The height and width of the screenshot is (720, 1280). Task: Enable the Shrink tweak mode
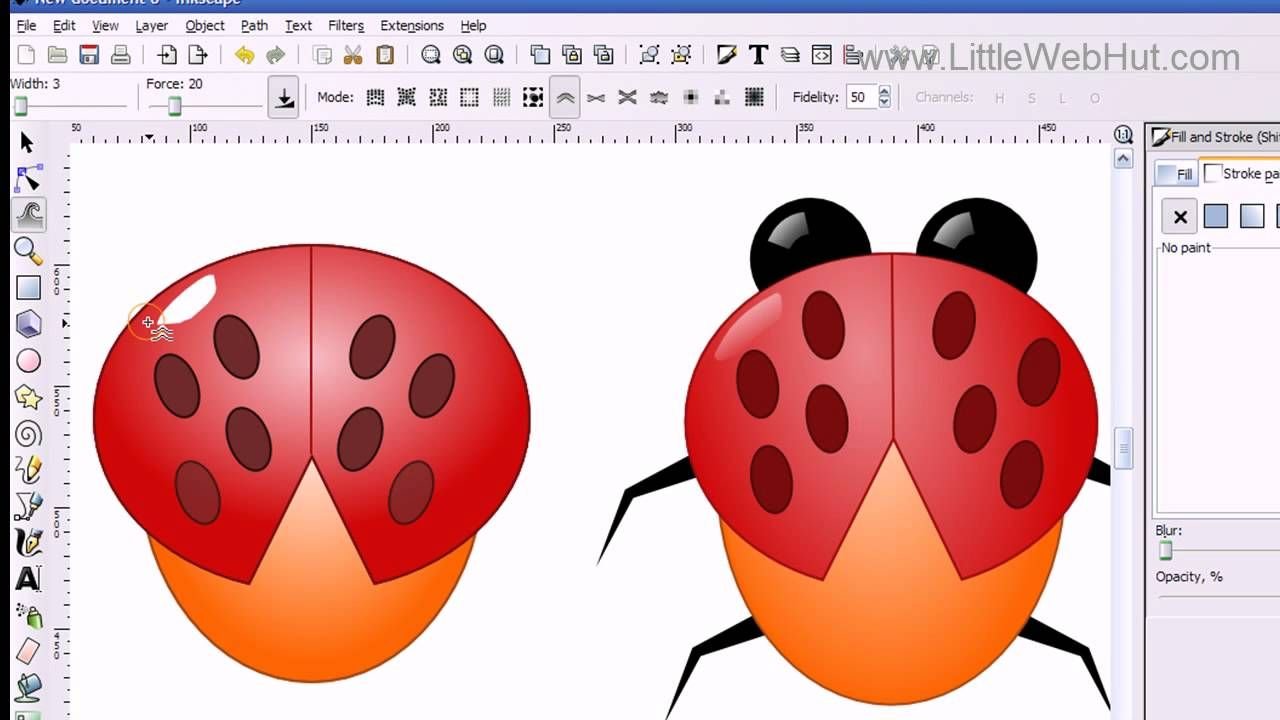pos(596,98)
